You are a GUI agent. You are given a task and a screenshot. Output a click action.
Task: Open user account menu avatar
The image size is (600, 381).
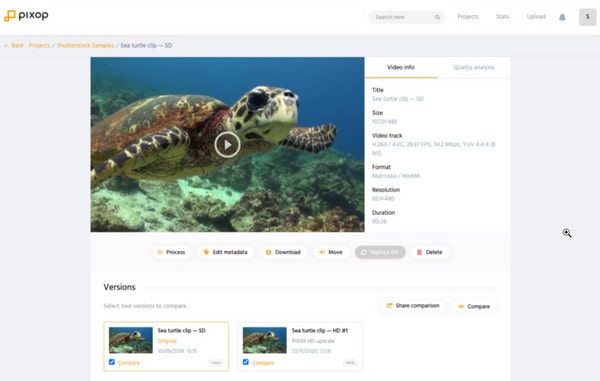587,17
